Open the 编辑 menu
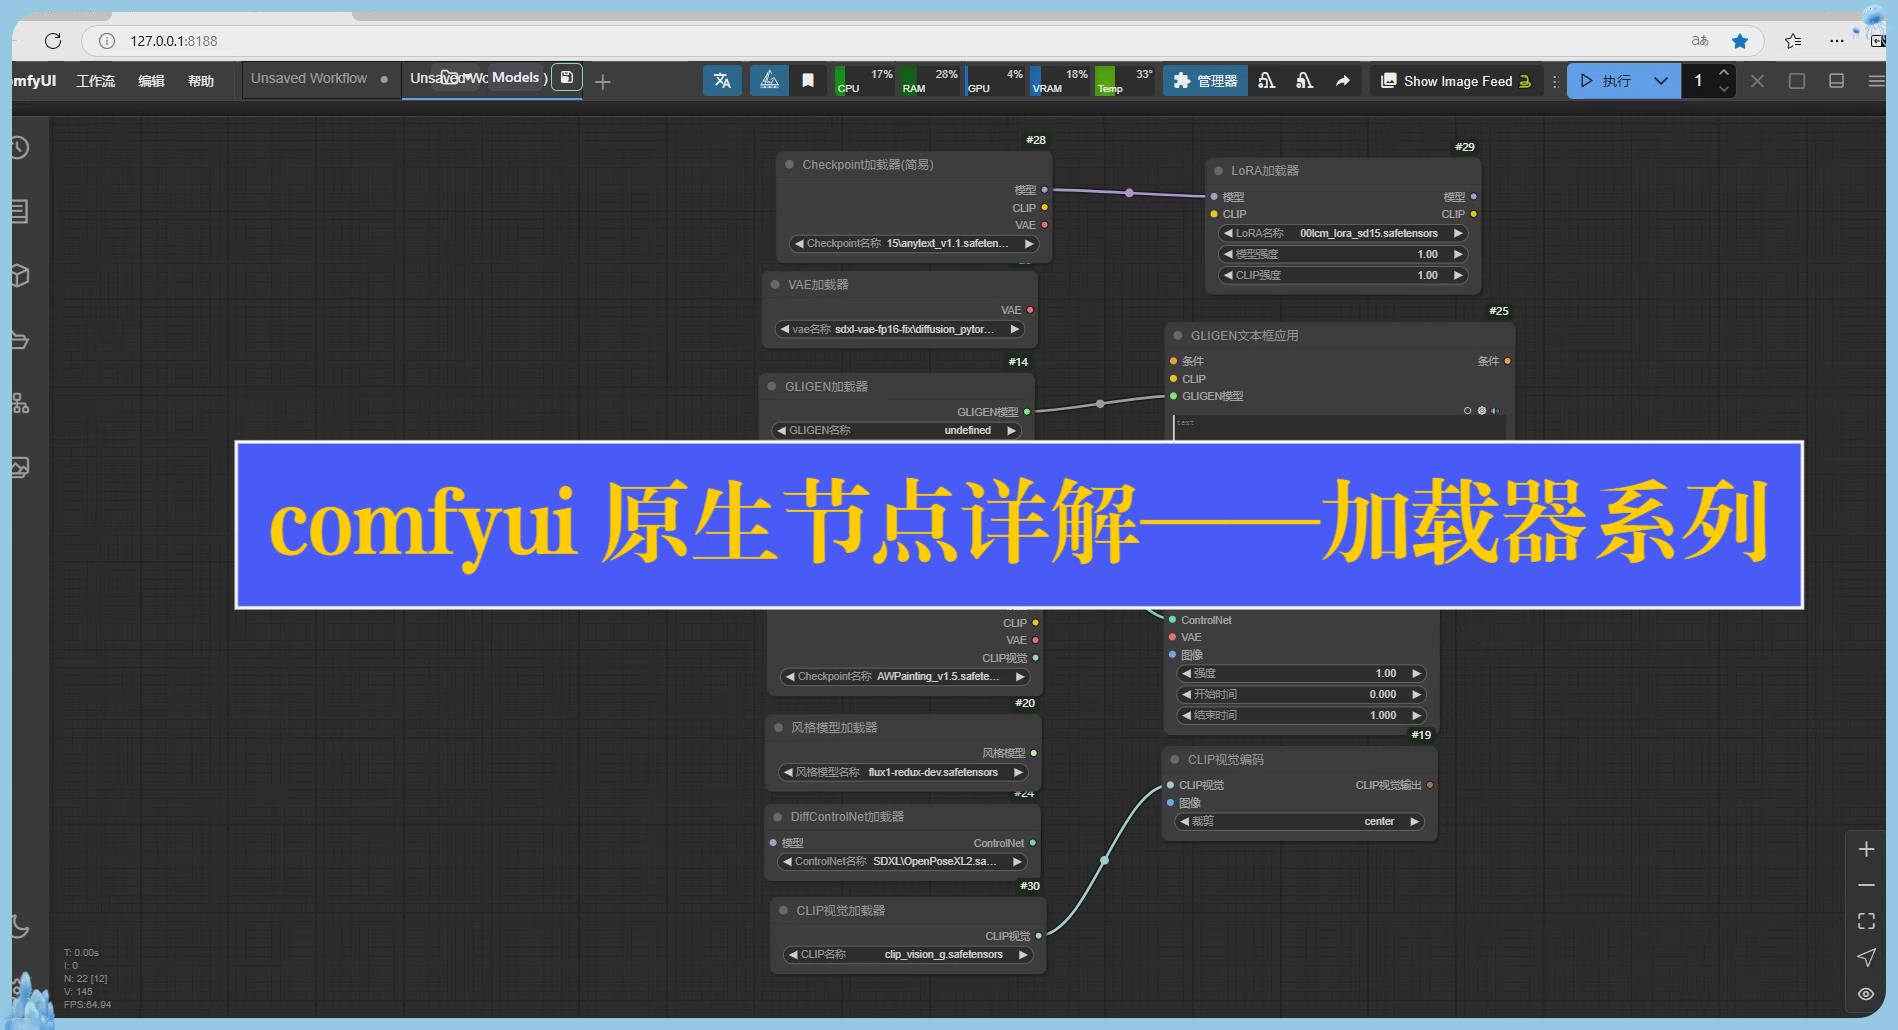Screen dimensions: 1898x1030 click(x=151, y=81)
